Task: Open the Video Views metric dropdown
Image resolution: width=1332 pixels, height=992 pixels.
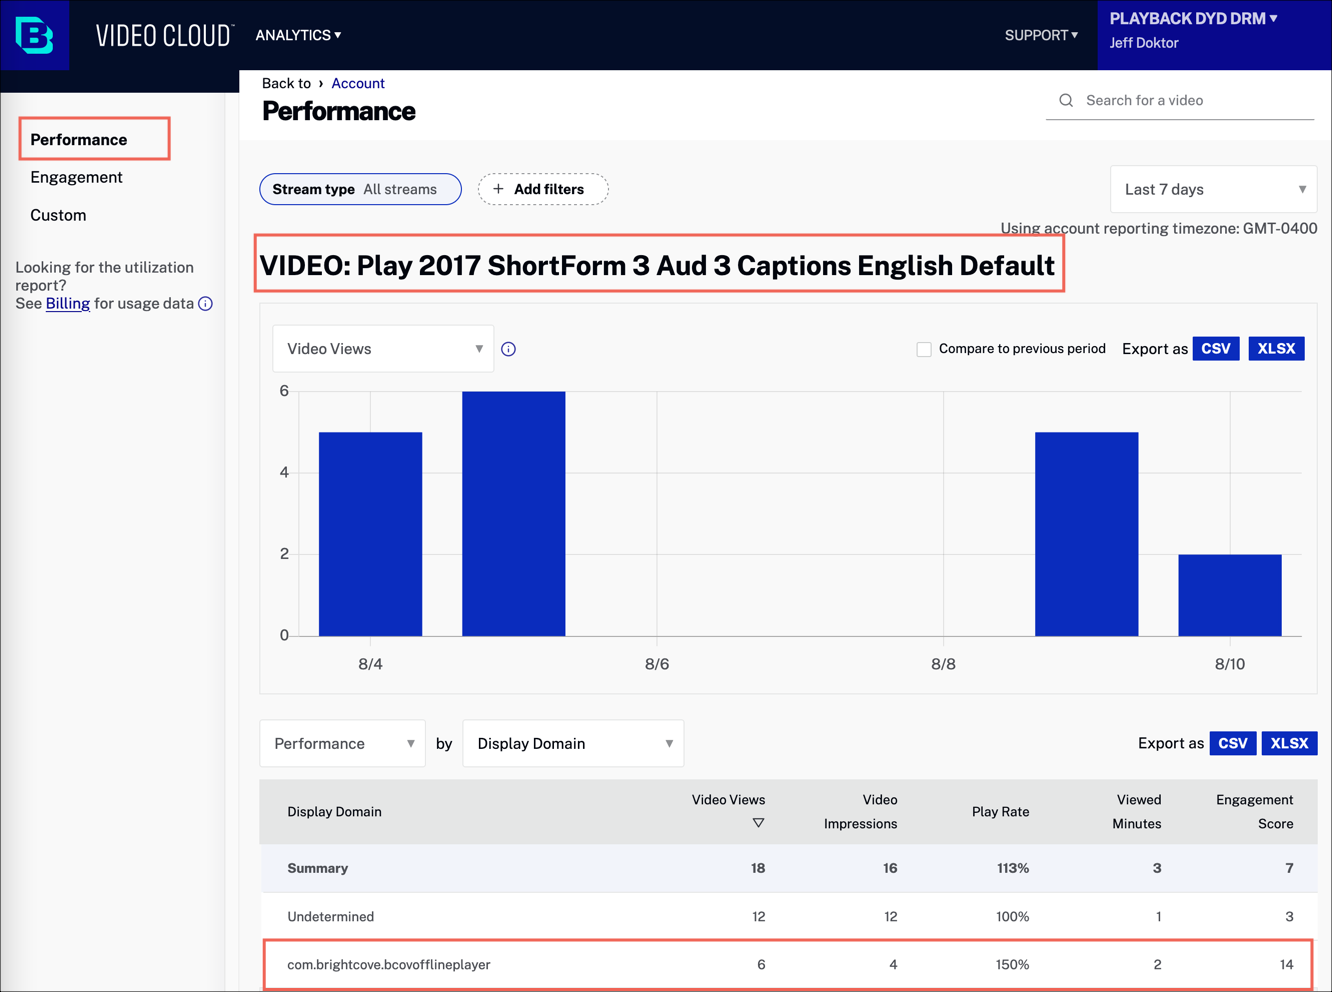Action: (383, 349)
